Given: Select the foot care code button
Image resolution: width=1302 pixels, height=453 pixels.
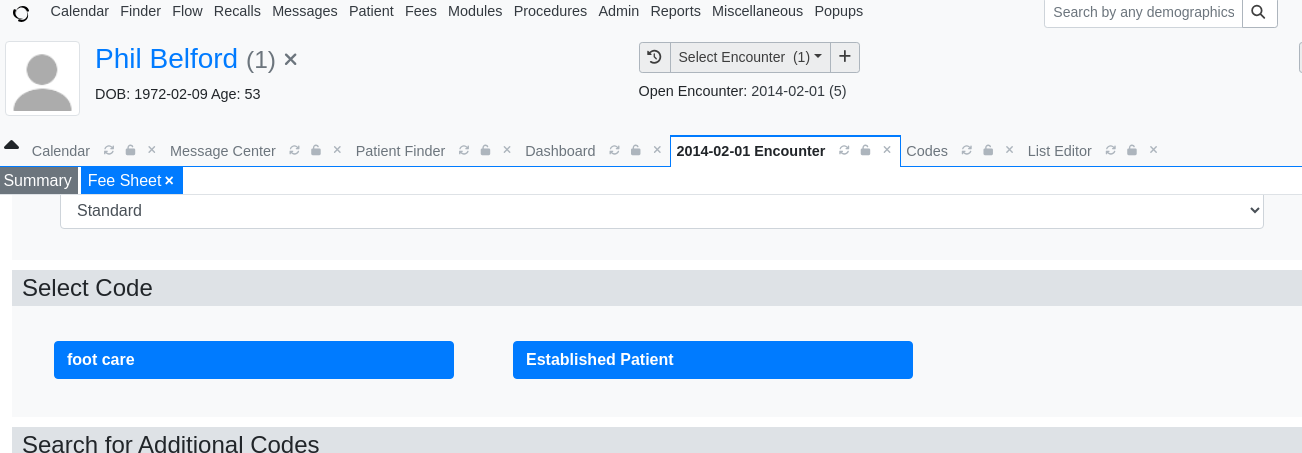Looking at the screenshot, I should [x=254, y=360].
